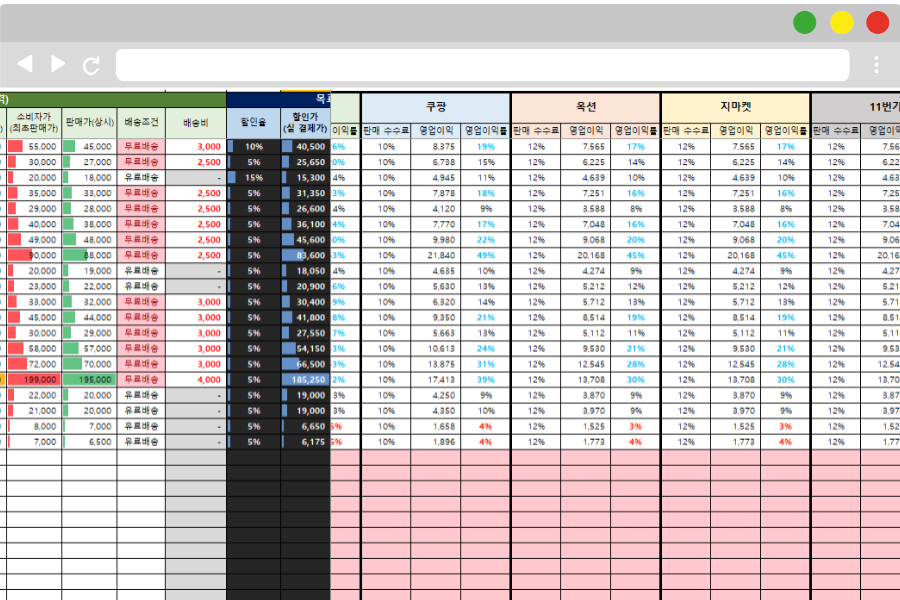Select 45% in the 옥션 margin column
This screenshot has width=900, height=600.
point(635,255)
